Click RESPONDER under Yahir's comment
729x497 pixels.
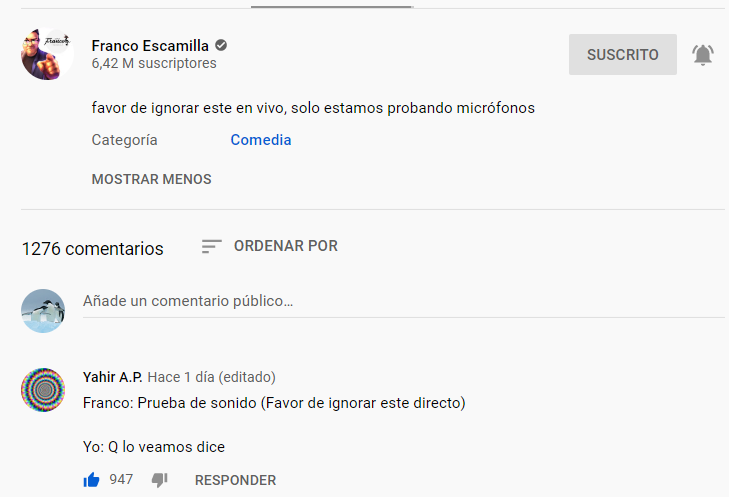235,480
